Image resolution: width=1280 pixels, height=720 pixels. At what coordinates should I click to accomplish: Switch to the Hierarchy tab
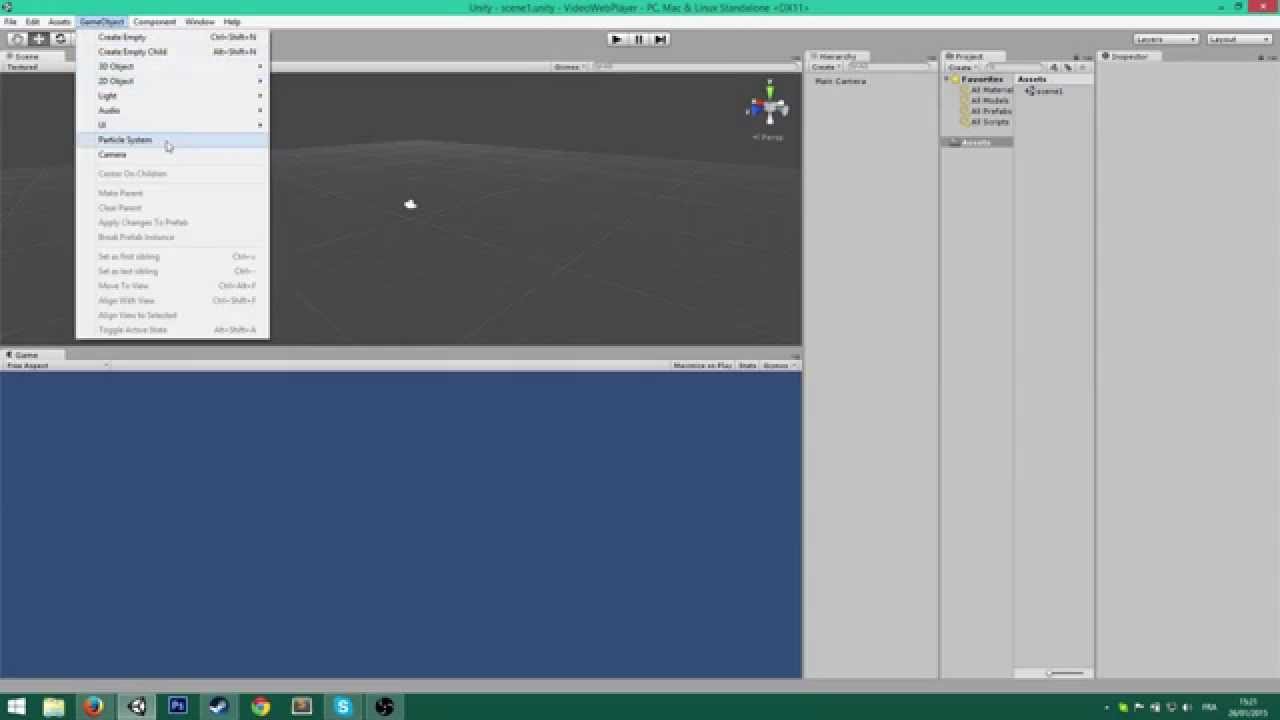pyautogui.click(x=838, y=57)
